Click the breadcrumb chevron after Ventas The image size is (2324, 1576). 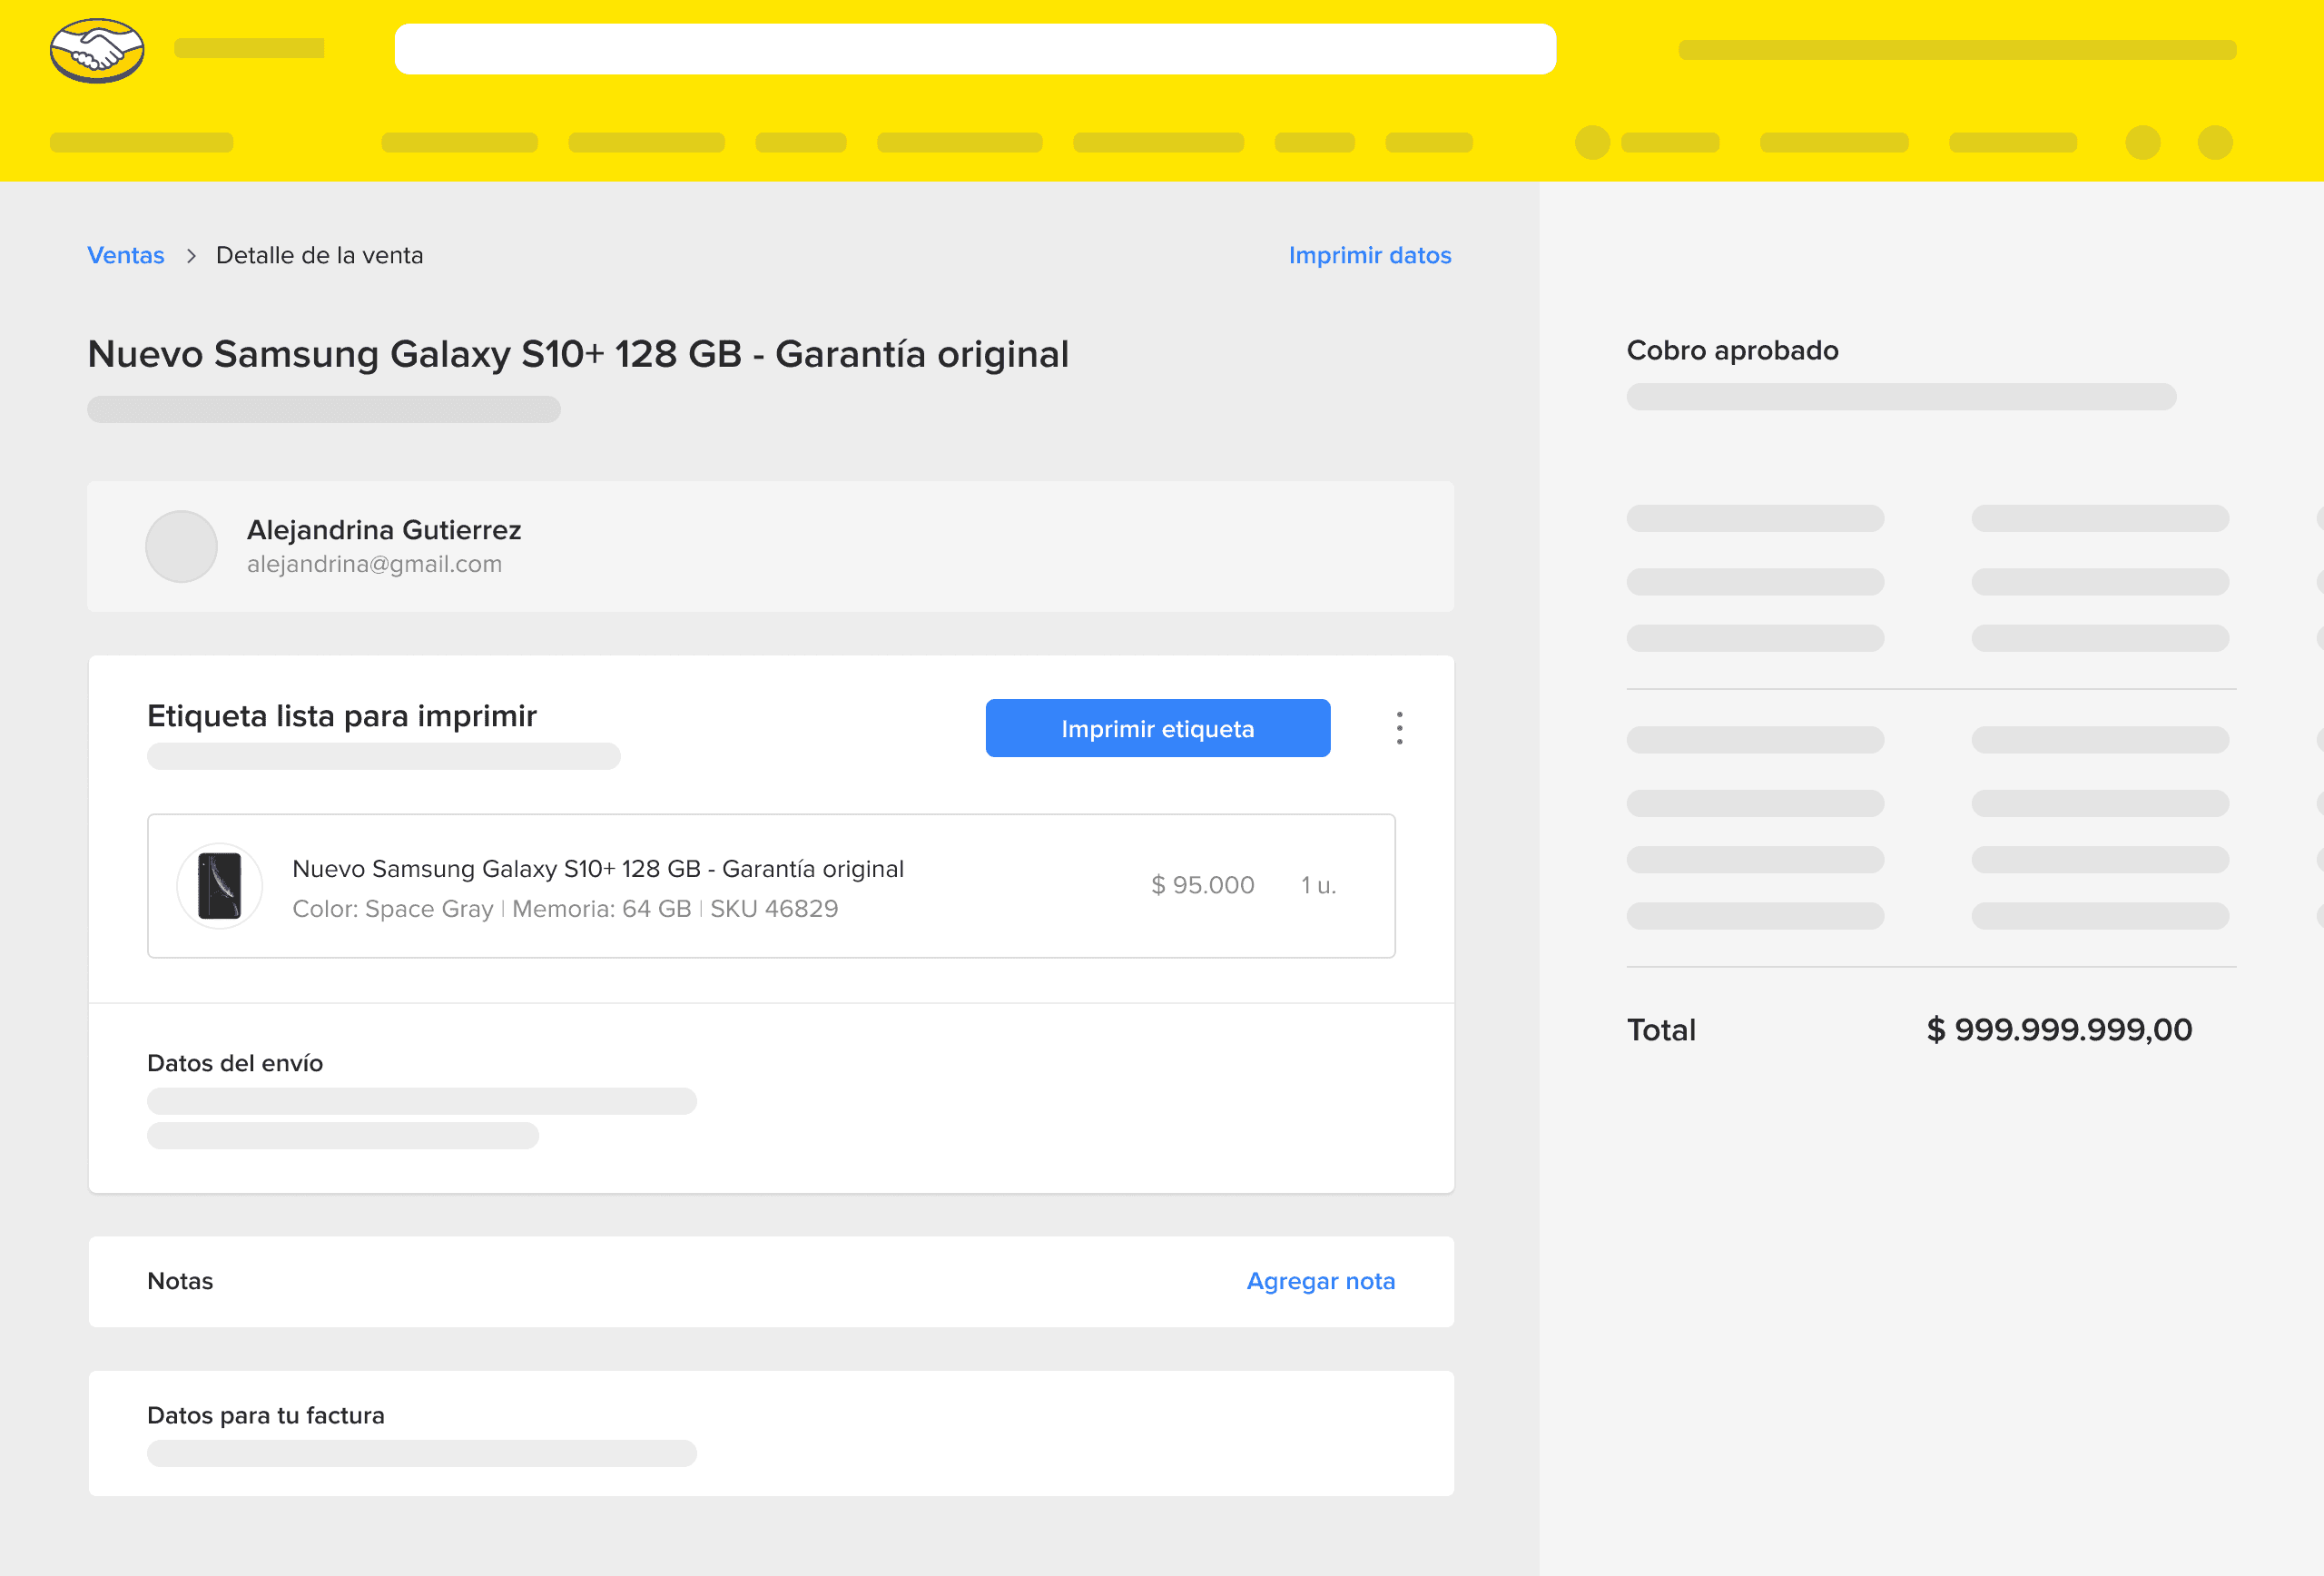tap(190, 256)
